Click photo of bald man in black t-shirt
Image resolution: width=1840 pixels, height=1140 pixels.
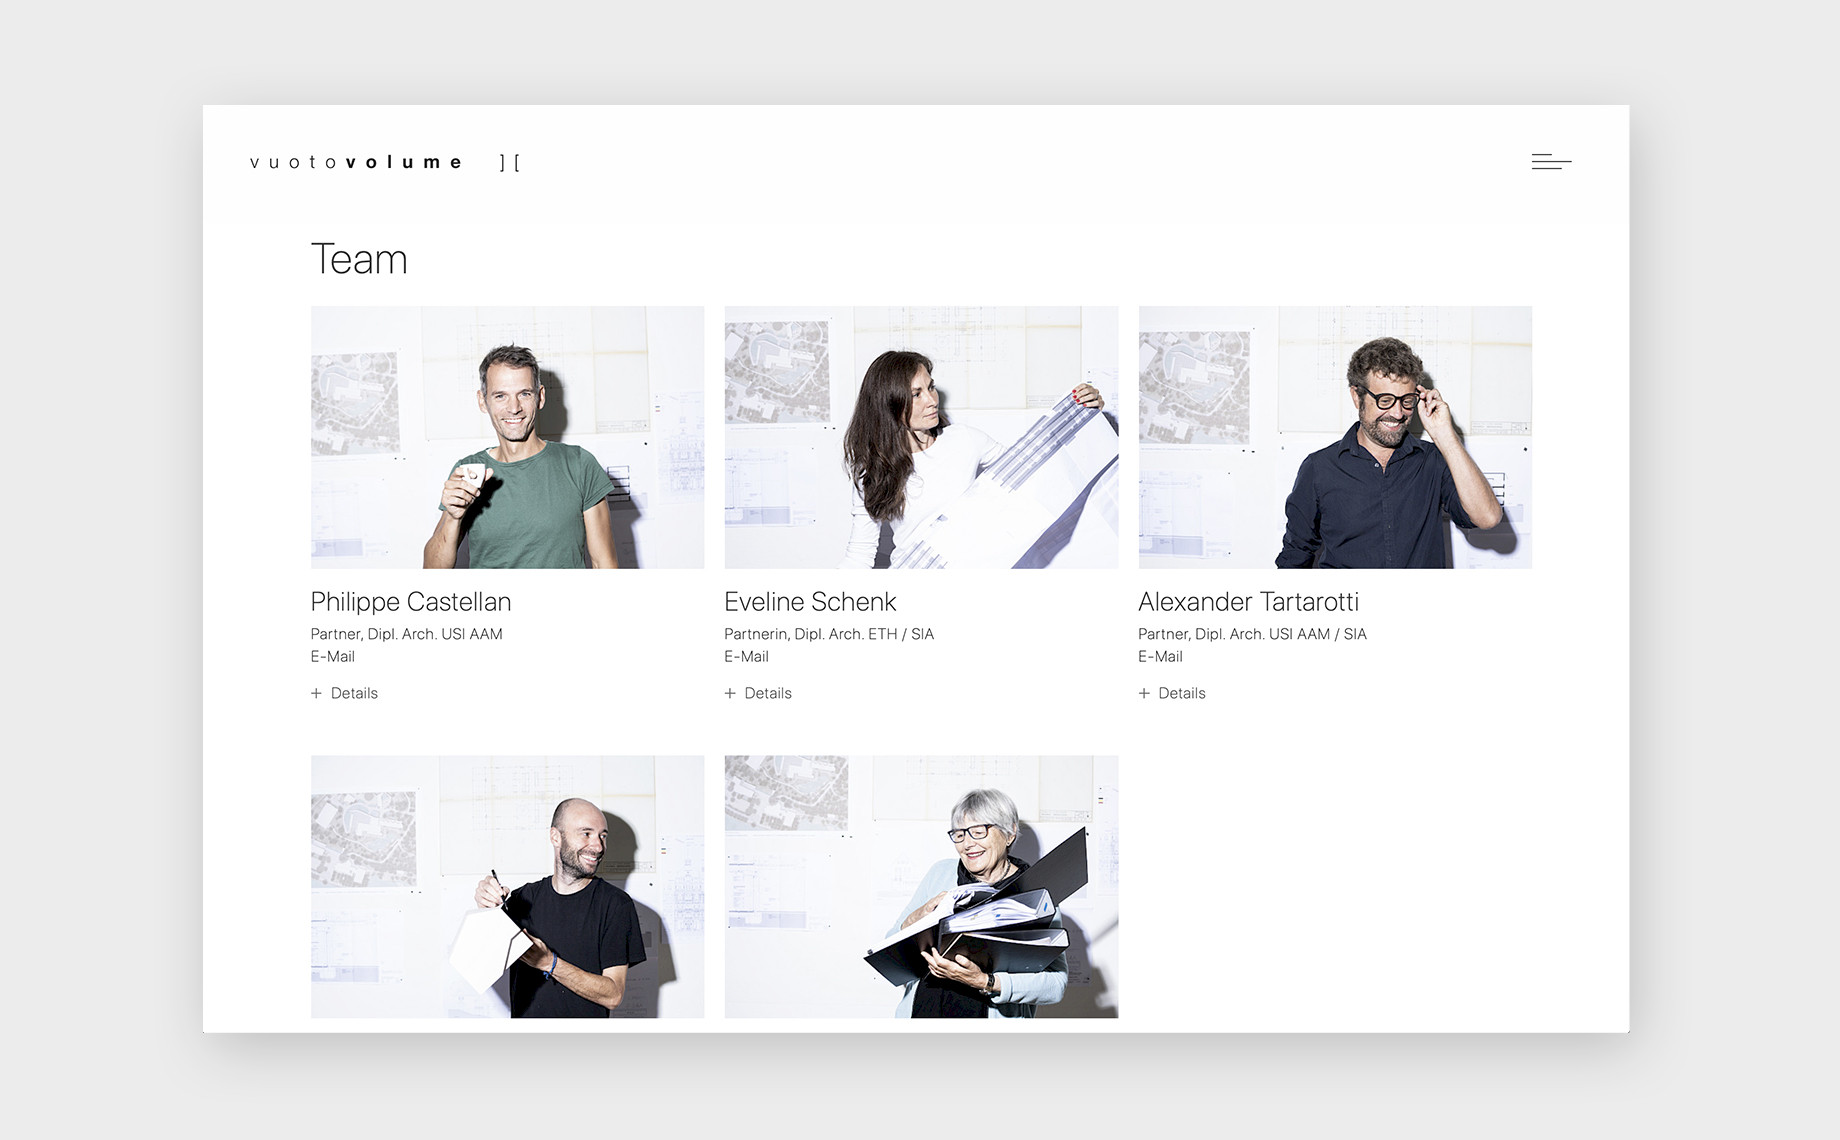[x=507, y=886]
